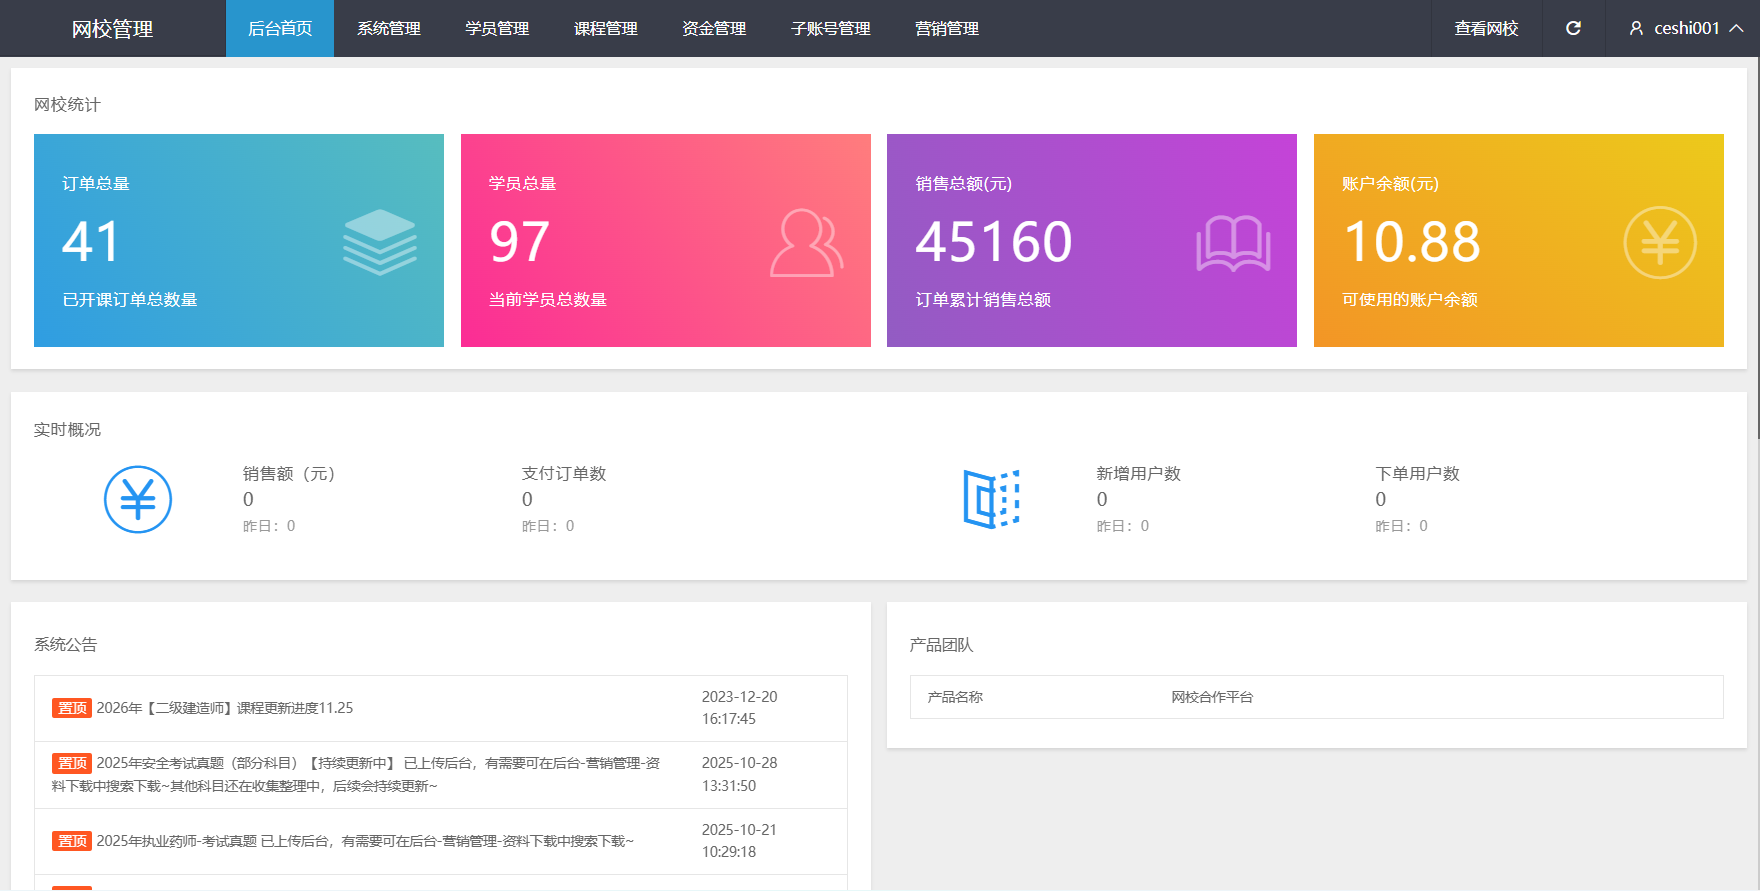Open the 2026年二级建造师 course update announcement

tap(224, 708)
